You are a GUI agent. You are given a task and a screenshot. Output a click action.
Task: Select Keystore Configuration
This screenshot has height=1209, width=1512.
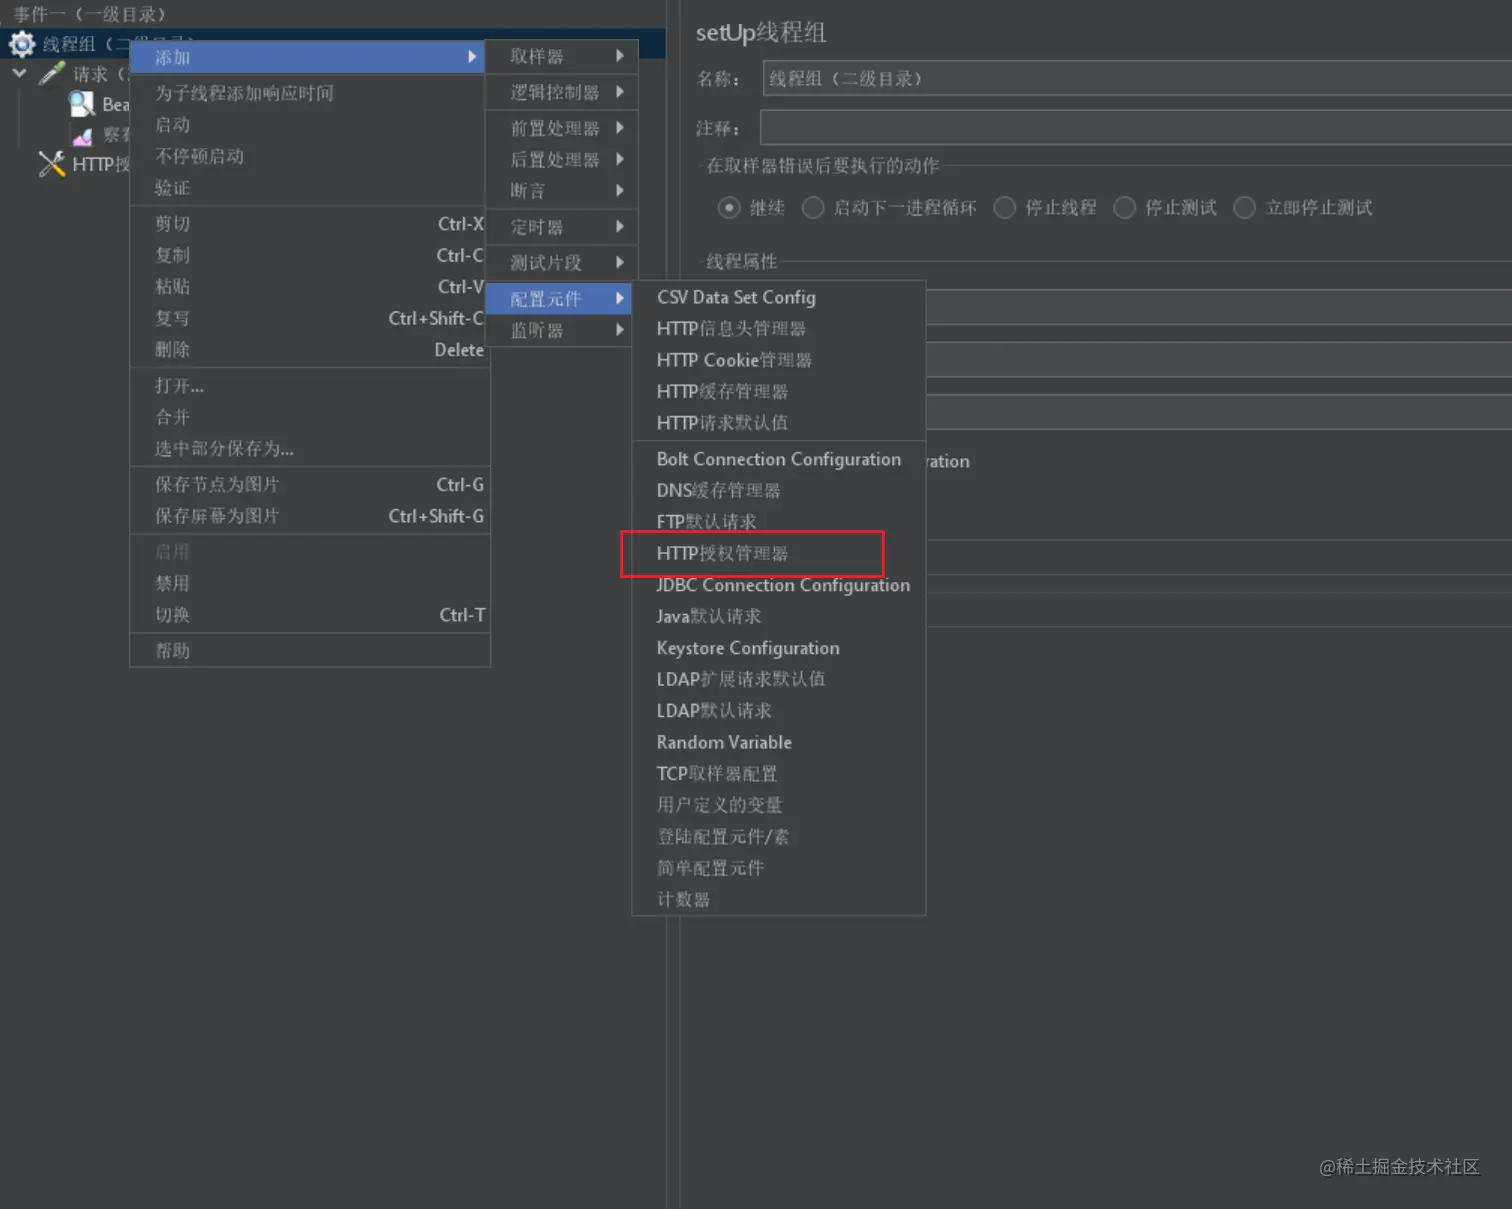pyautogui.click(x=779, y=648)
